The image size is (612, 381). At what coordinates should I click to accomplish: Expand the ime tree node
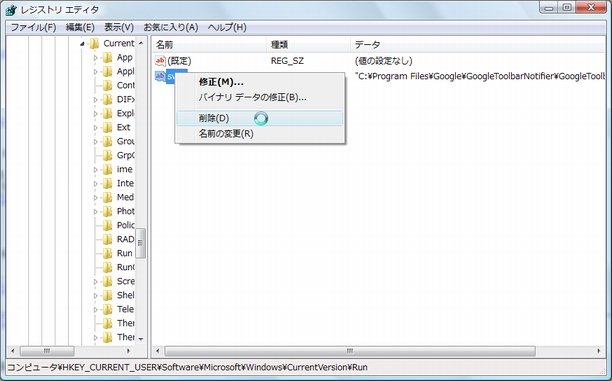pos(95,170)
